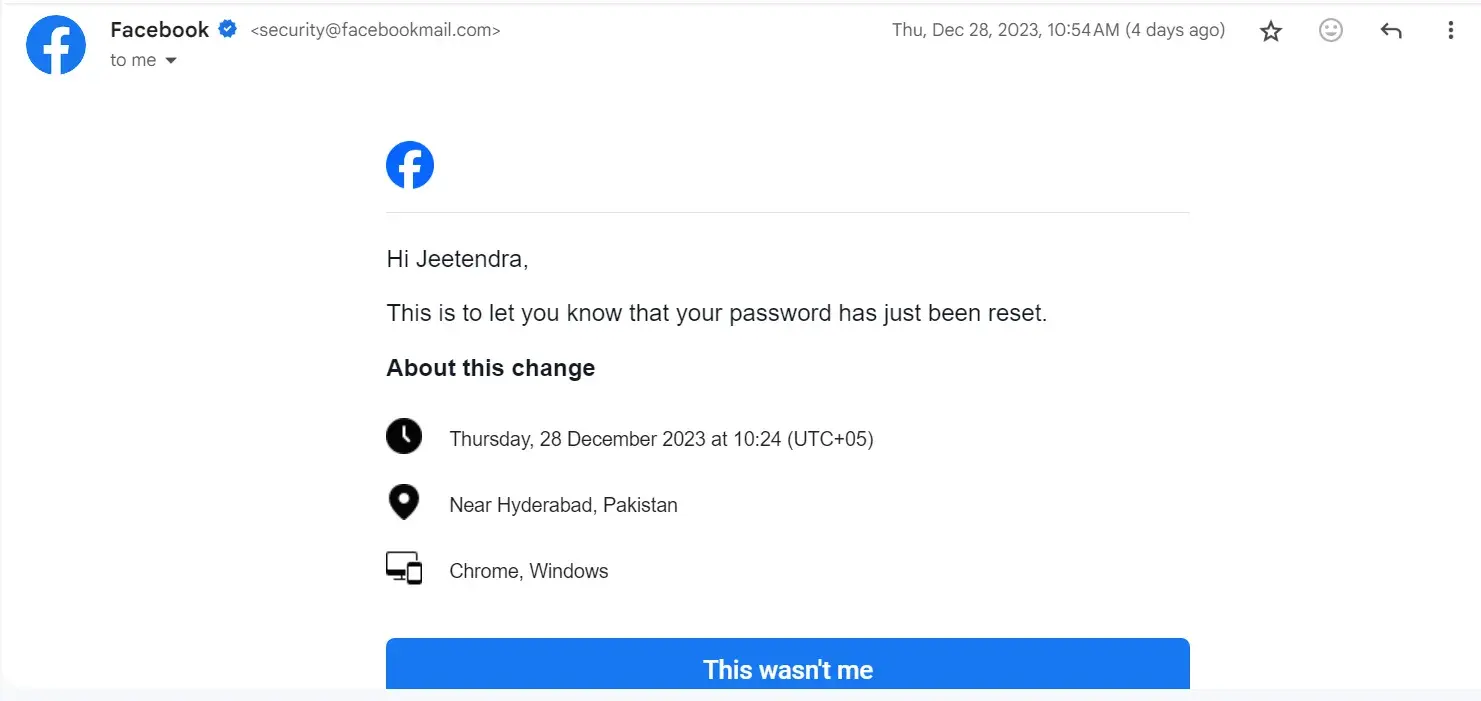Click the sender name "Facebook"

point(160,30)
